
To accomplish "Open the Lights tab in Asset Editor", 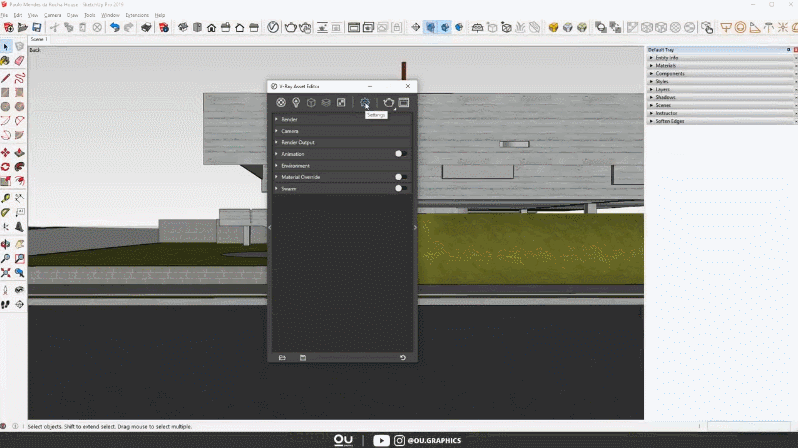I will [296, 102].
